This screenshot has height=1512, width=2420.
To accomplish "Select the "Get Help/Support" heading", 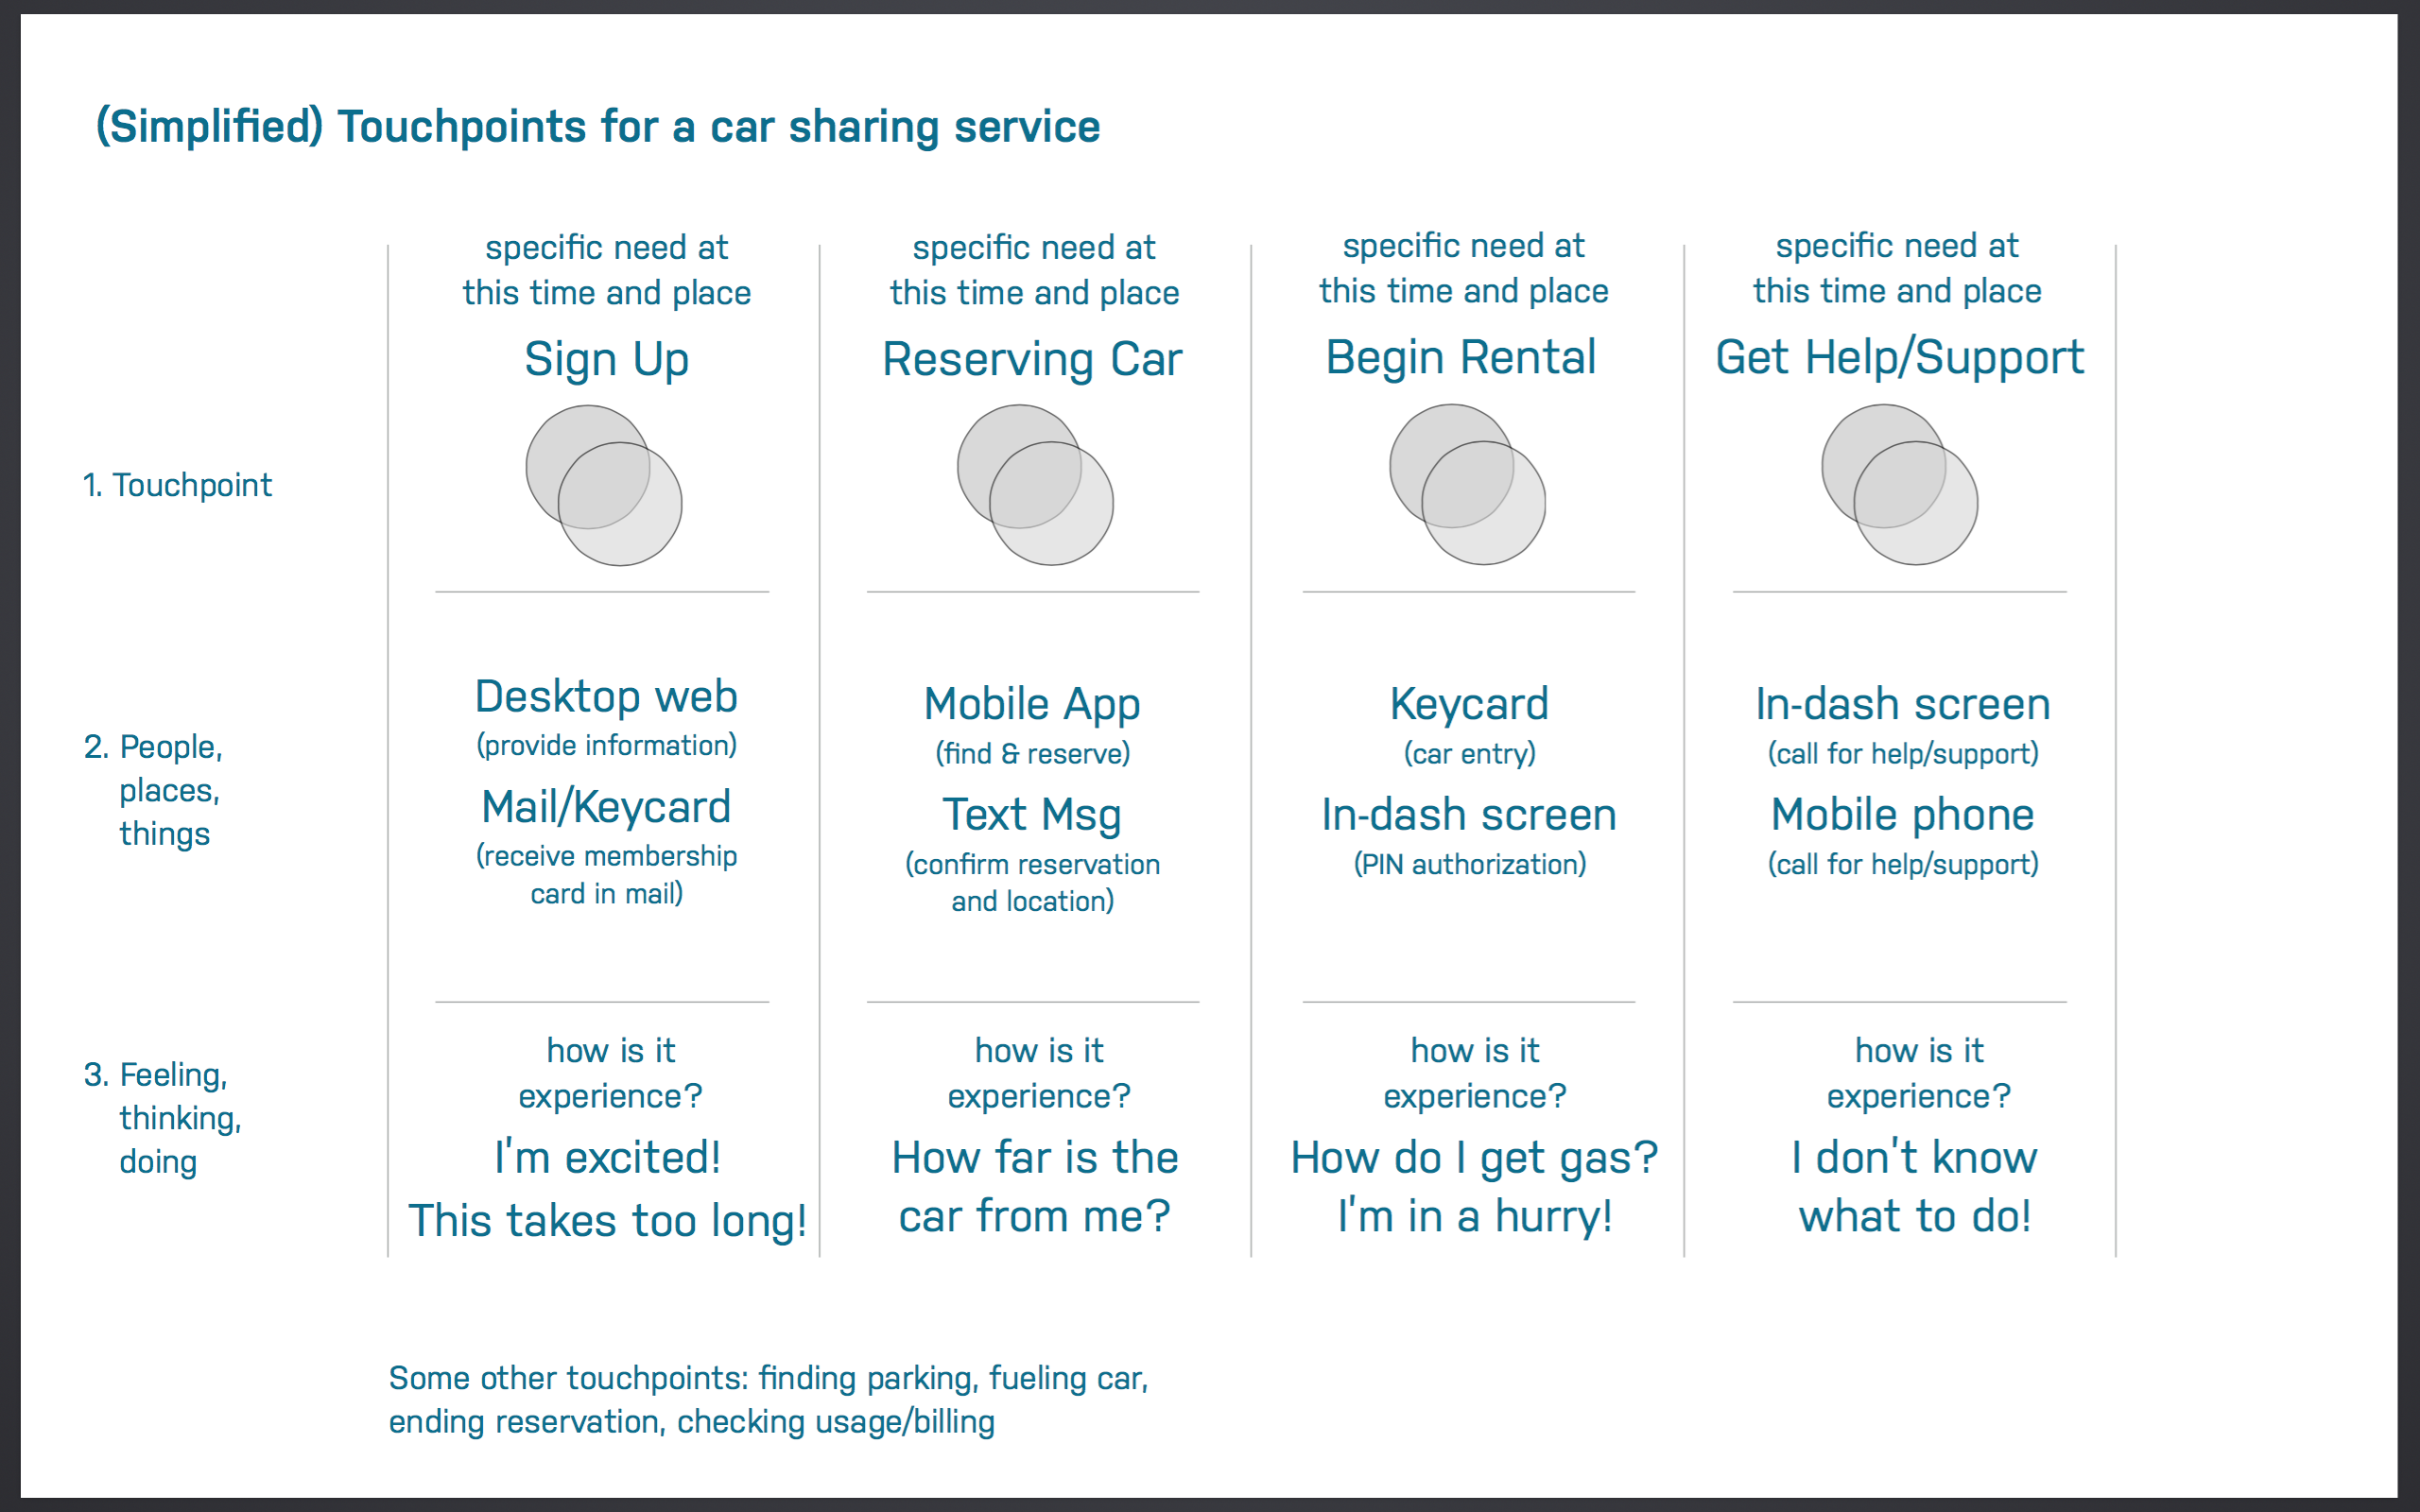I will 1899,357.
